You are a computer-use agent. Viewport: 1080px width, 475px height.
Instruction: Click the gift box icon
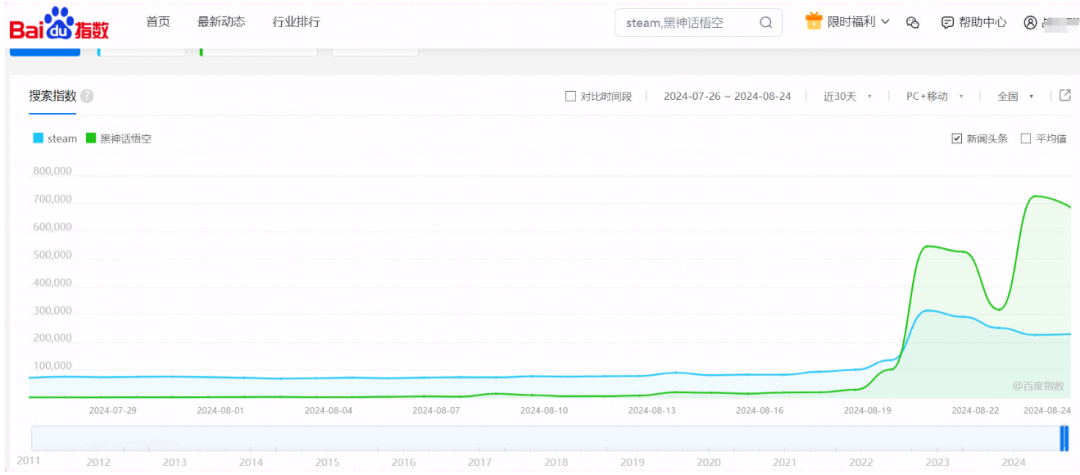click(x=815, y=21)
